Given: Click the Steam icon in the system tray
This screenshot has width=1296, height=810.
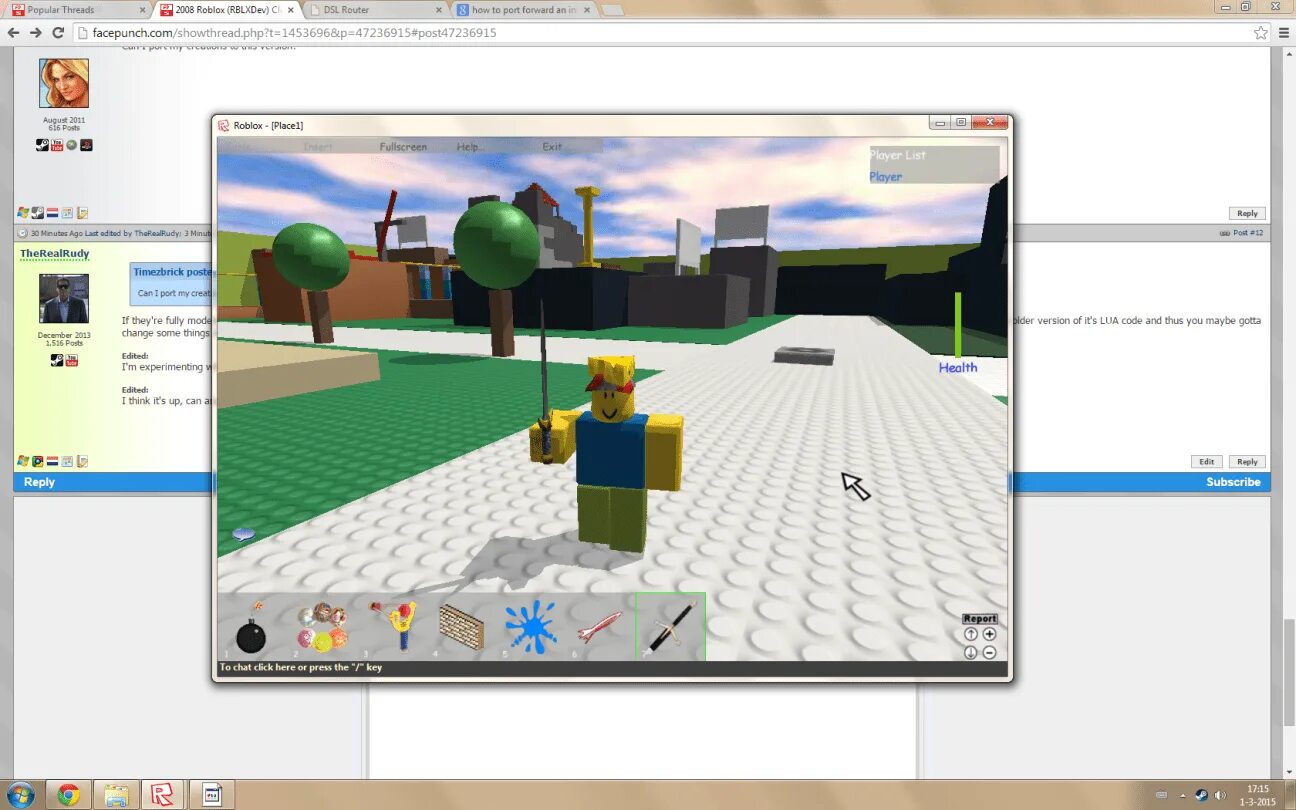Looking at the screenshot, I should coord(1202,795).
